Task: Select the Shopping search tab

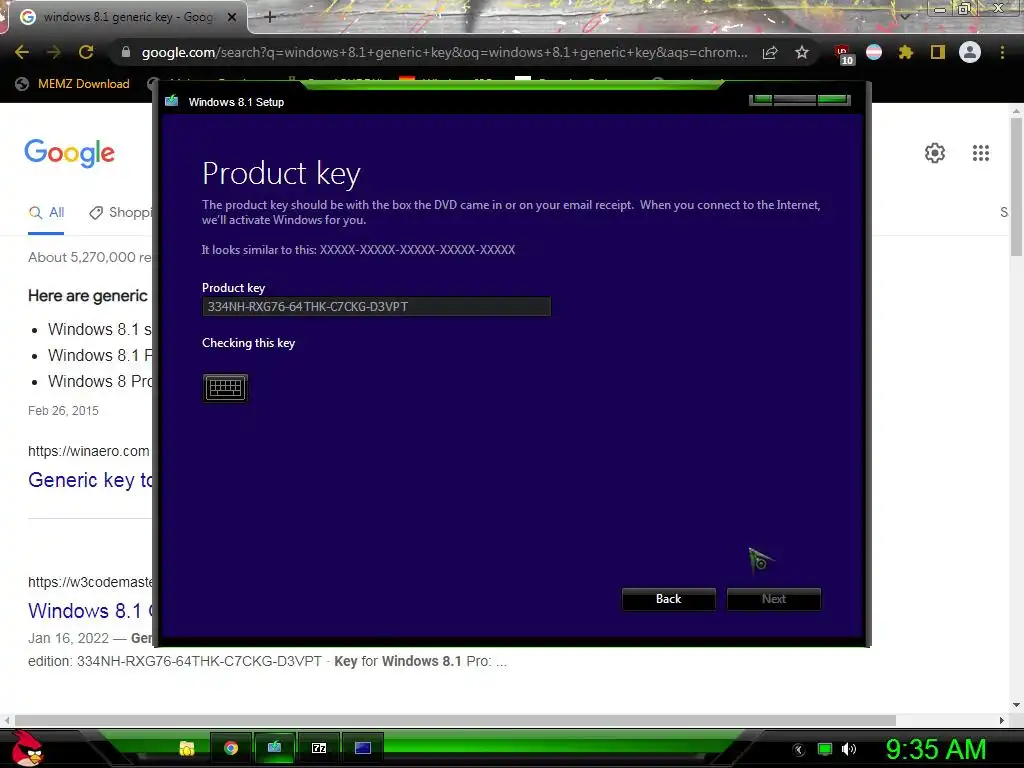Action: (x=121, y=213)
